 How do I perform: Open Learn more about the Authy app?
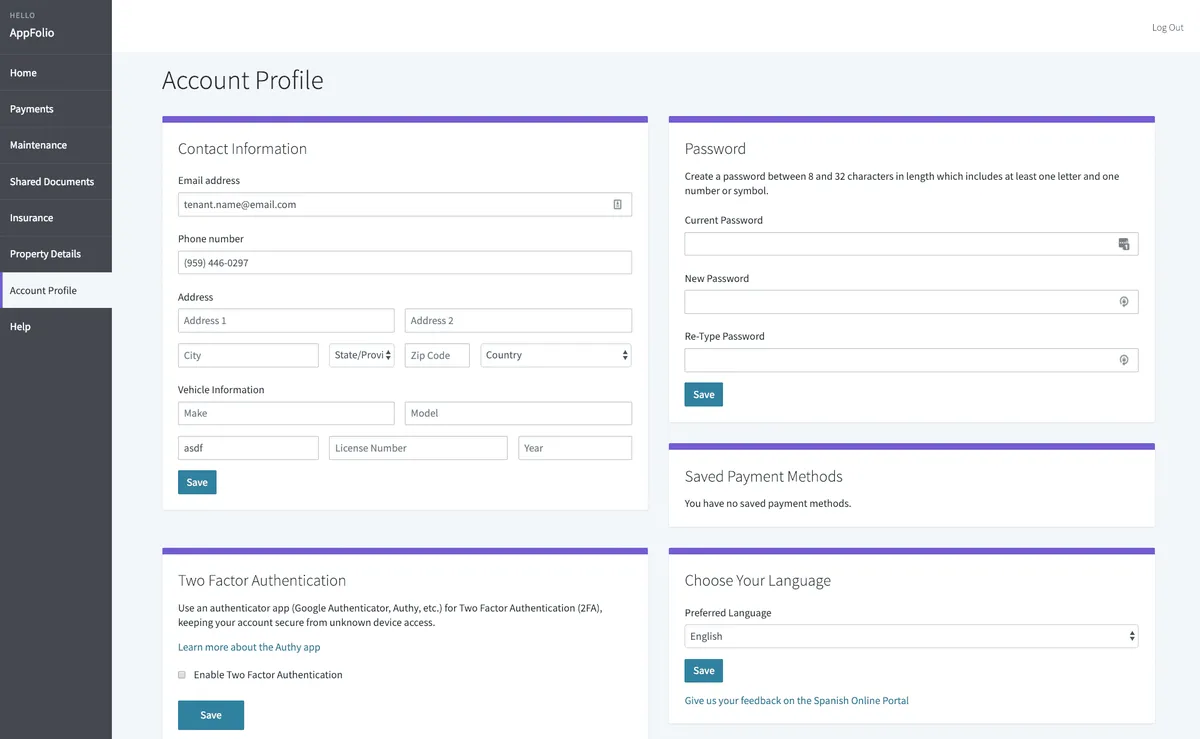tap(249, 647)
